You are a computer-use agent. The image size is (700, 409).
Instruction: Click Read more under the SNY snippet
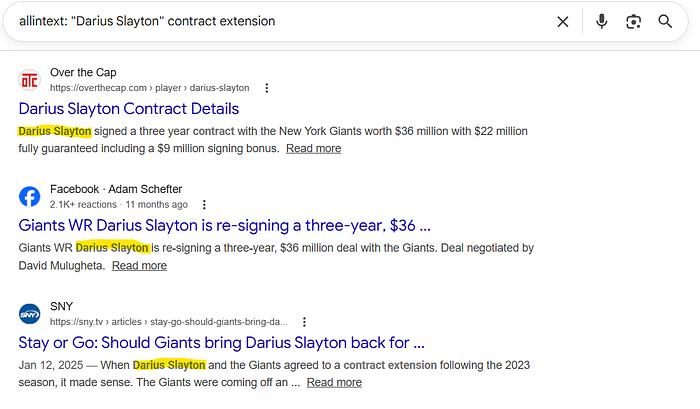click(x=334, y=382)
